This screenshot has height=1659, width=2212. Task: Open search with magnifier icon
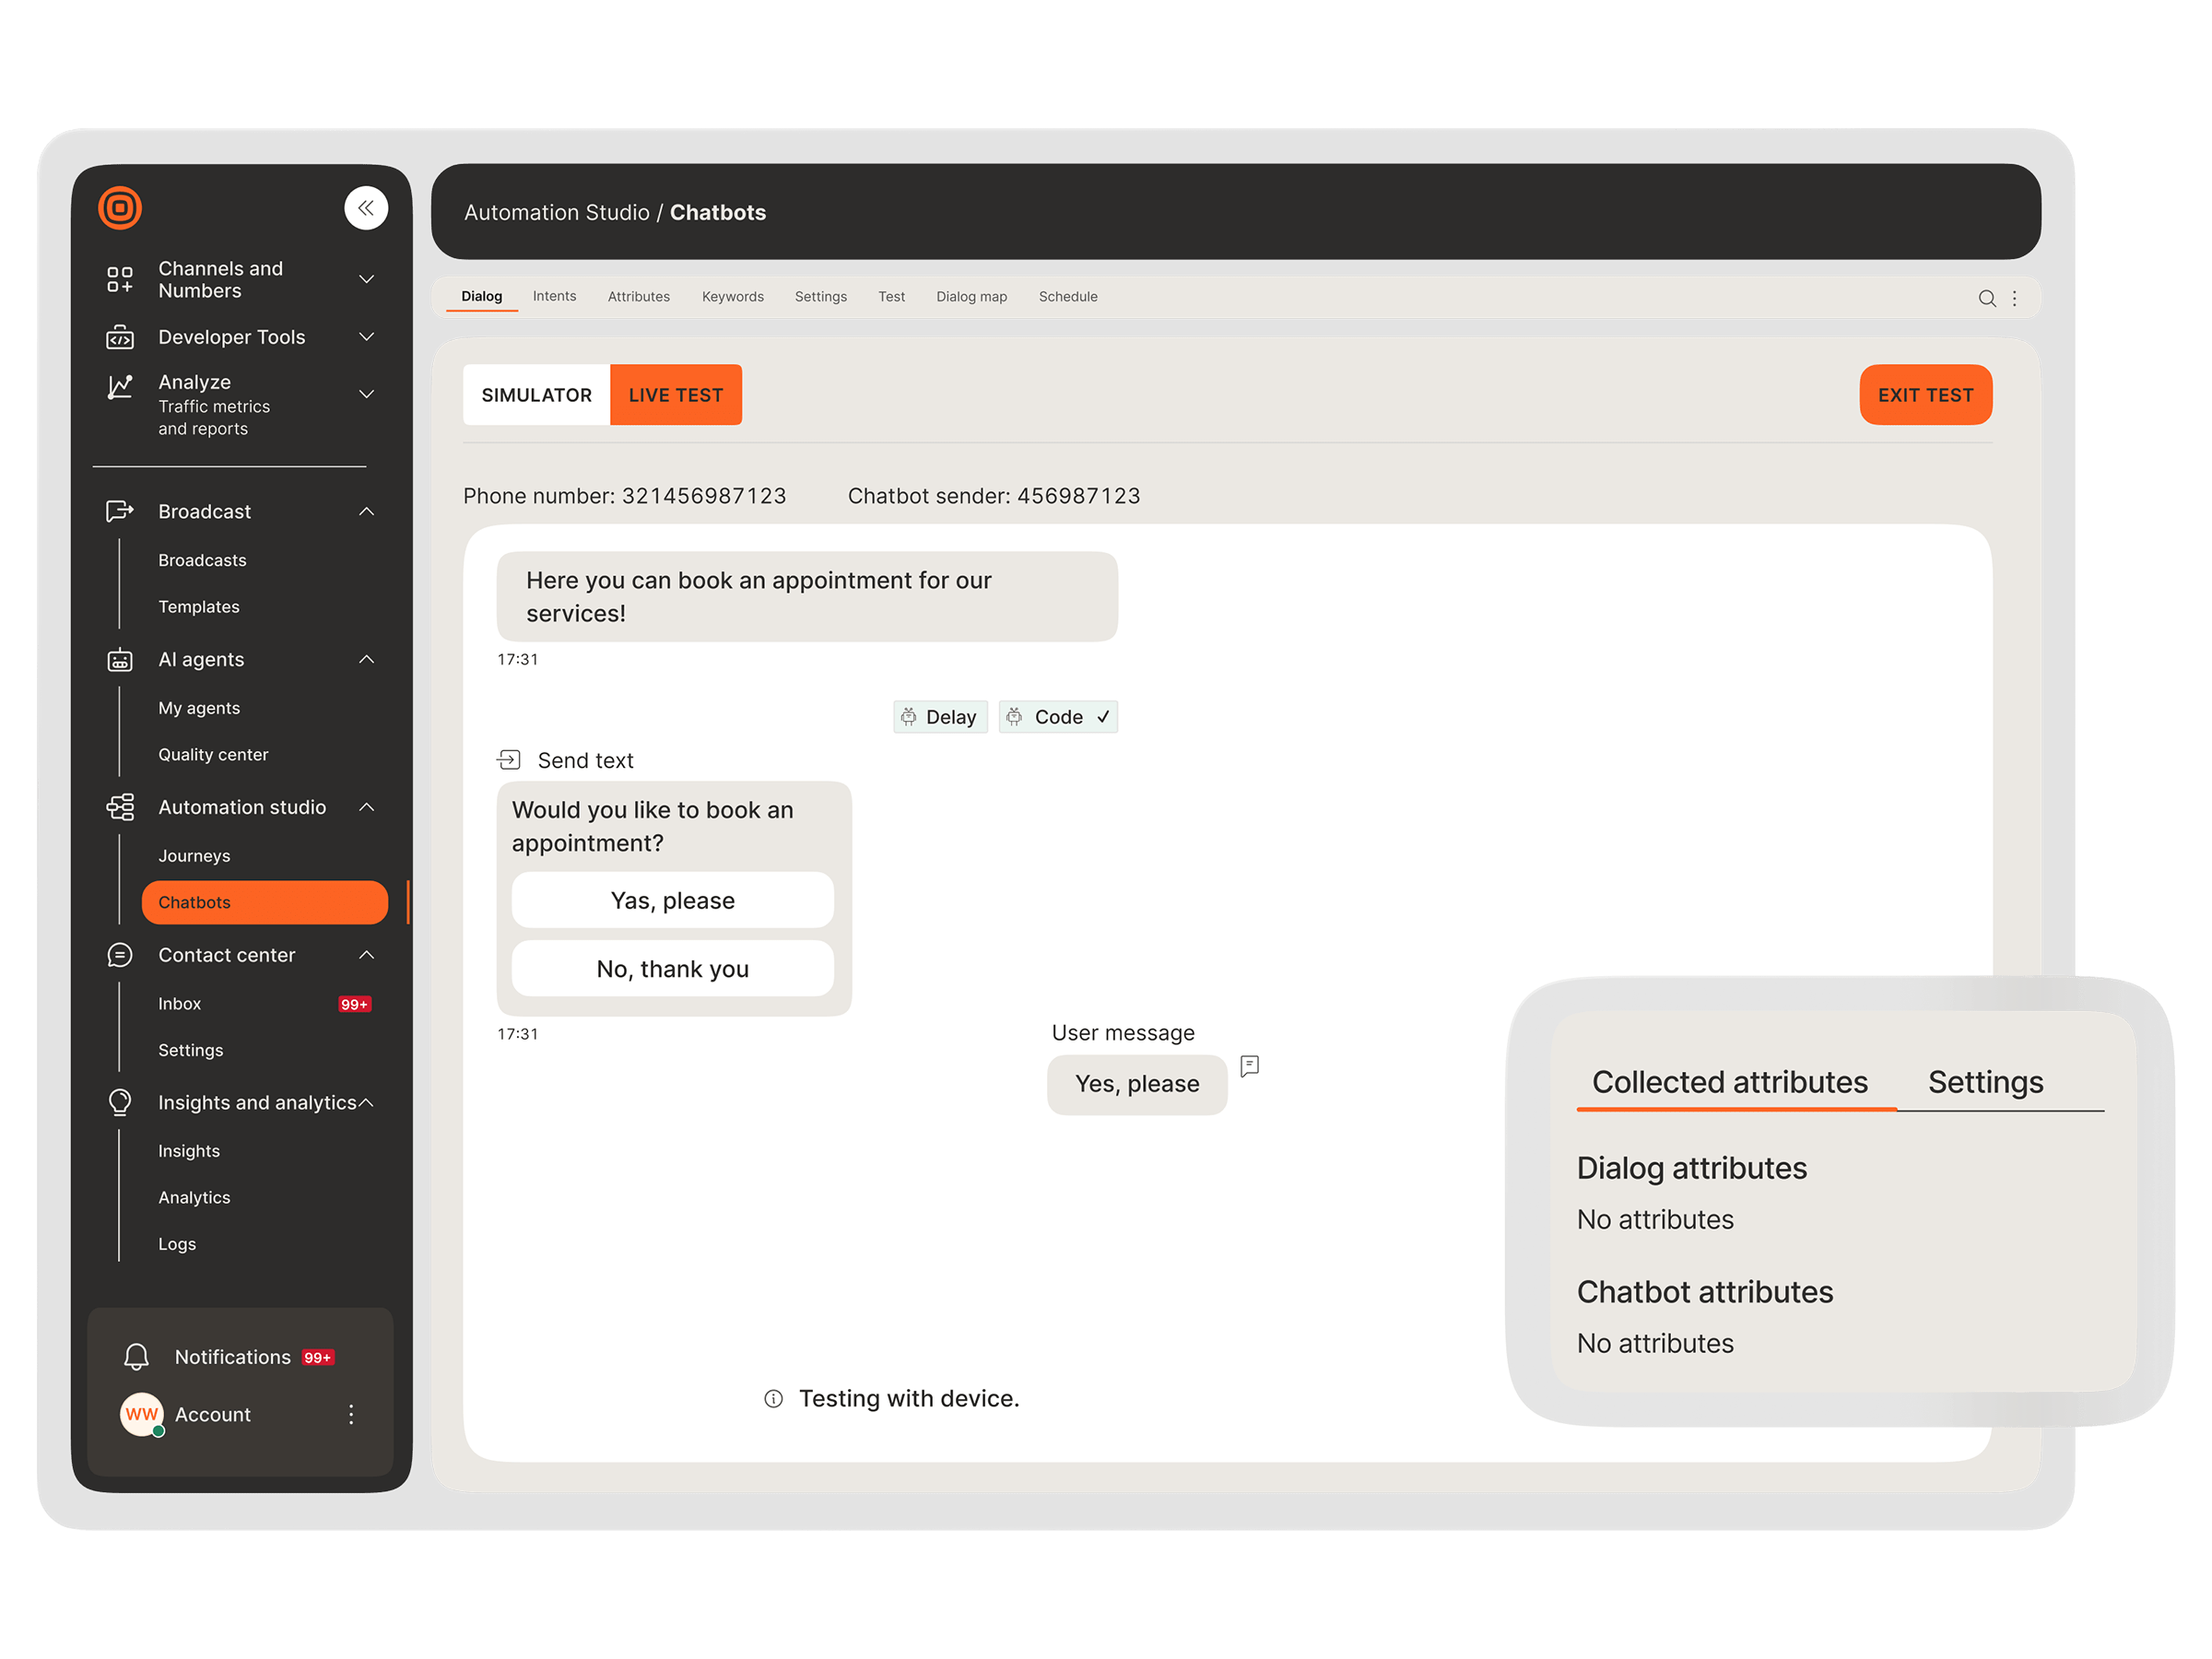pos(1986,298)
